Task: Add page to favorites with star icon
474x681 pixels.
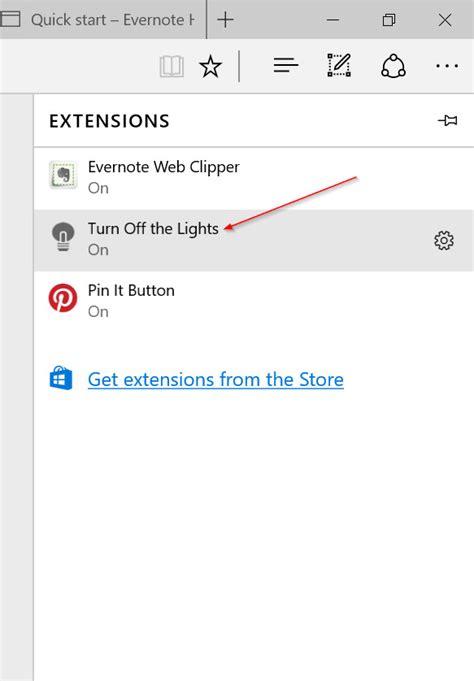Action: click(x=210, y=66)
